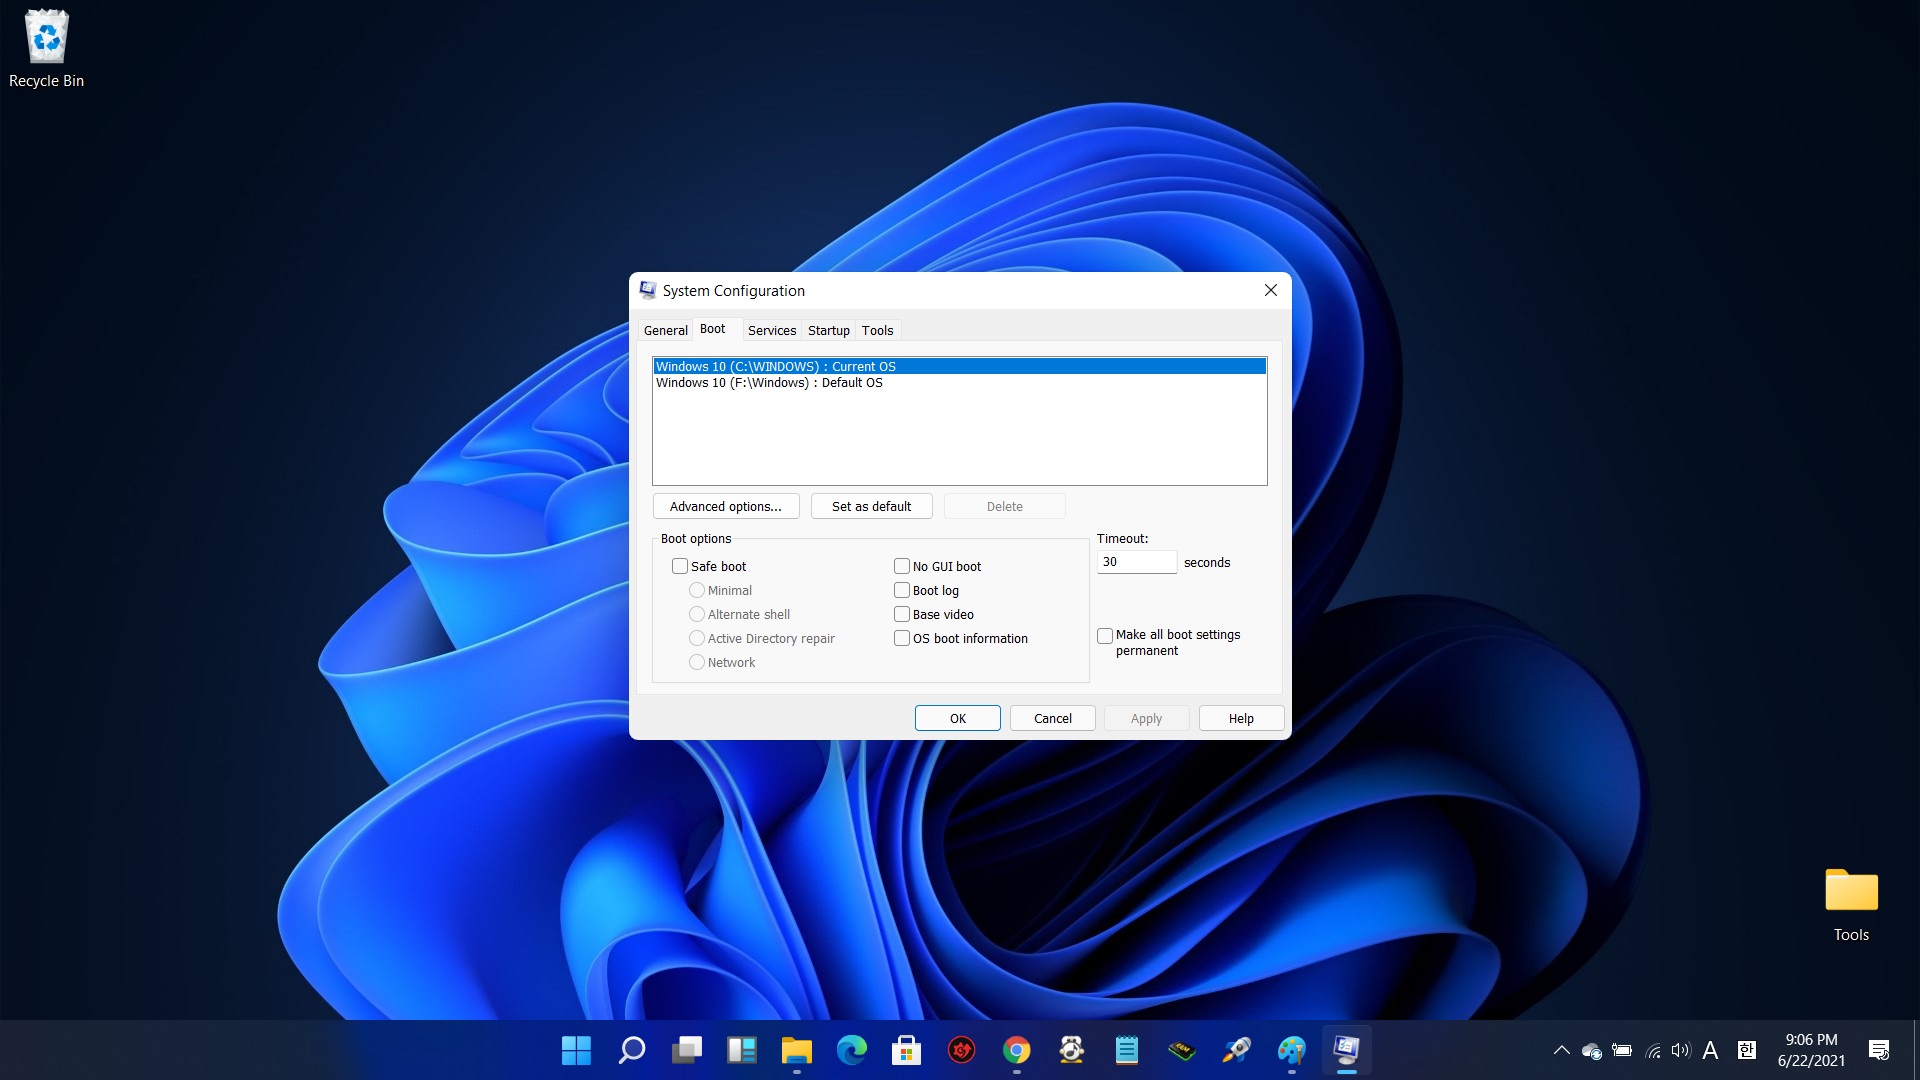The height and width of the screenshot is (1080, 1920).
Task: Enable OS boot information checkbox
Action: (902, 638)
